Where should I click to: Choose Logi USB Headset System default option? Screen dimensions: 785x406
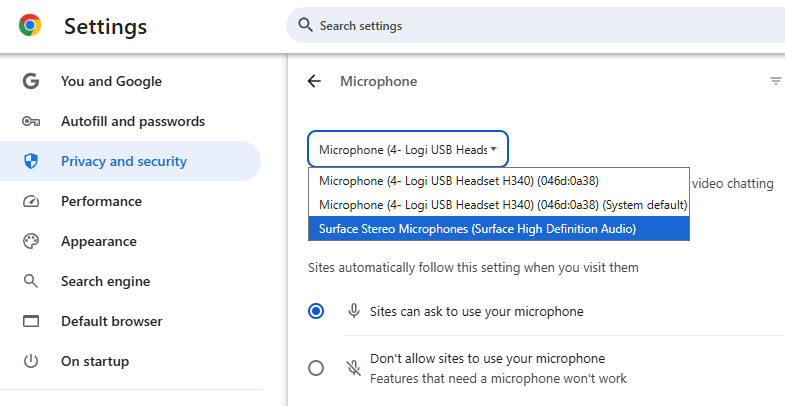(499, 205)
